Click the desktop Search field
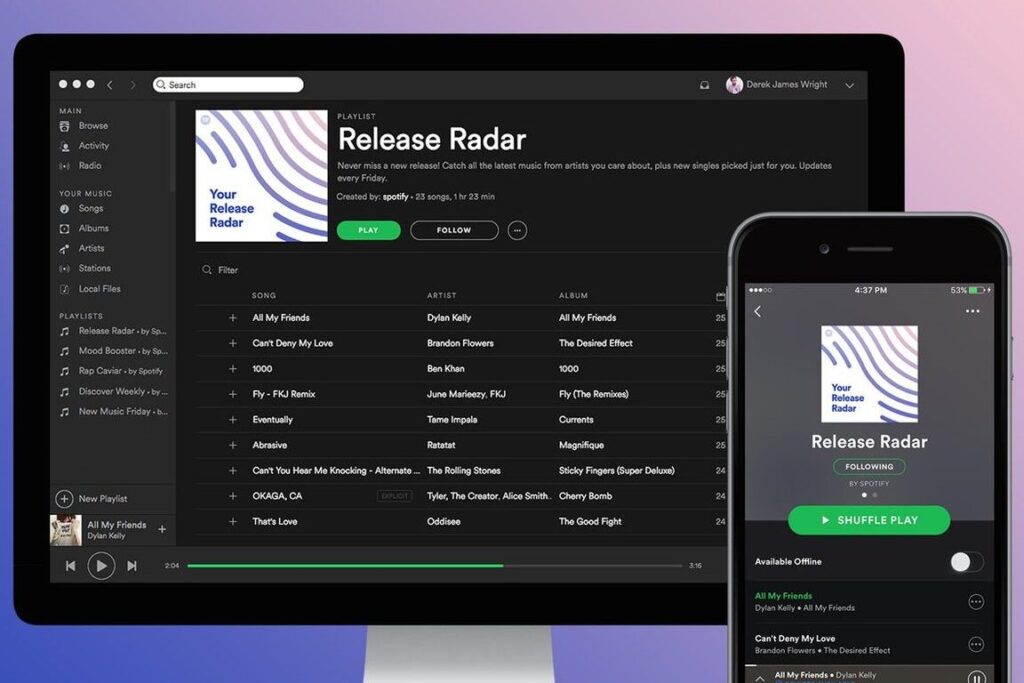Viewport: 1024px width, 683px height. coord(228,85)
